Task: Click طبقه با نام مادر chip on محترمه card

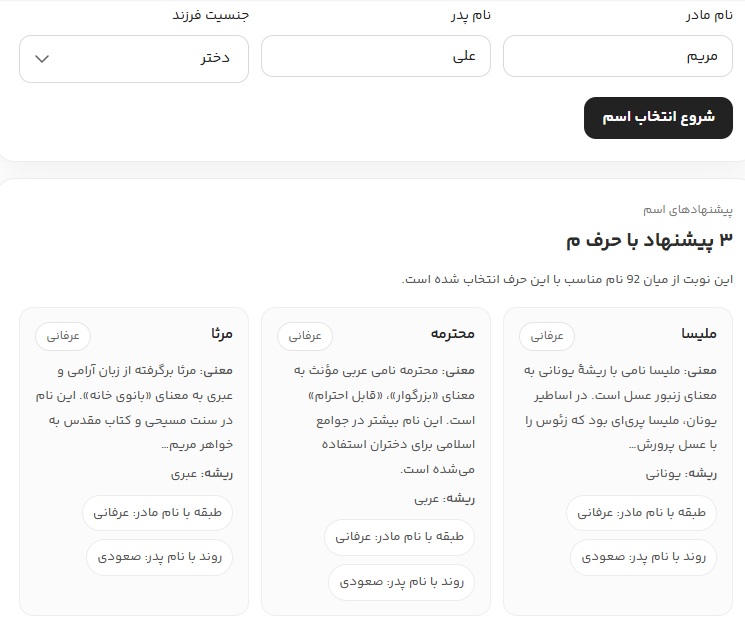Action: pos(400,537)
